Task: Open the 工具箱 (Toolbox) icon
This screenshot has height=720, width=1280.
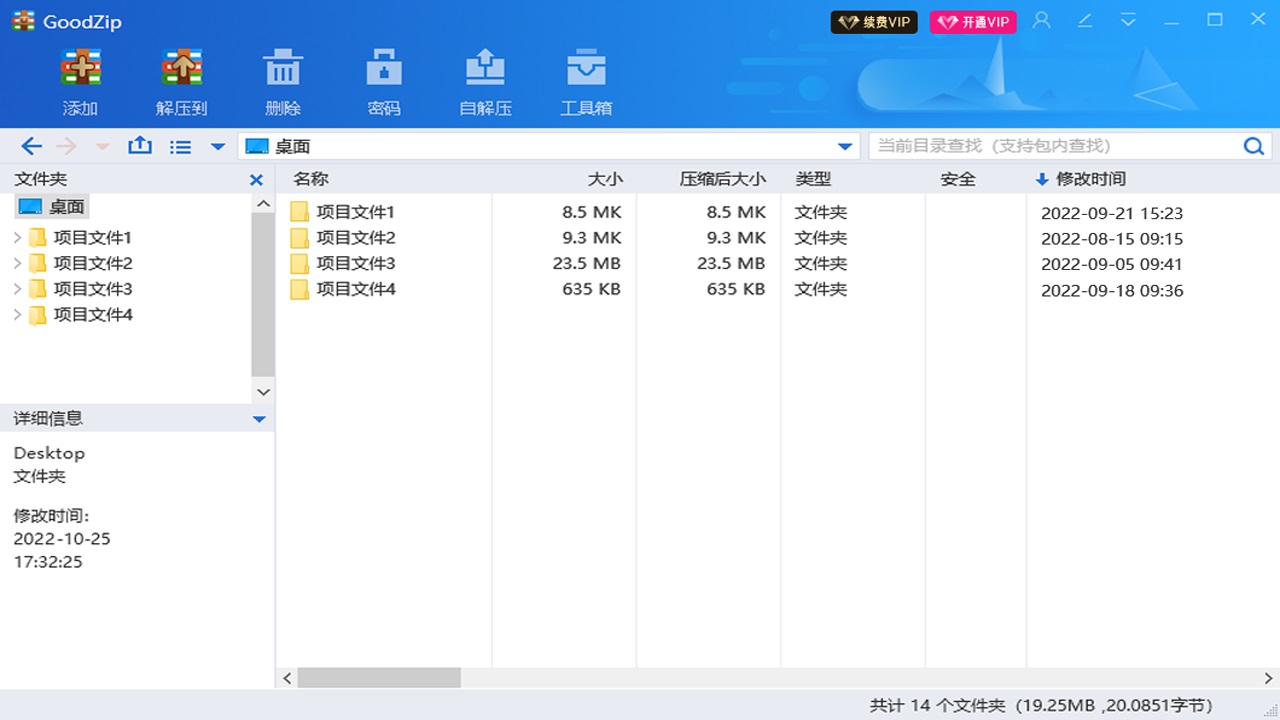Action: [587, 80]
